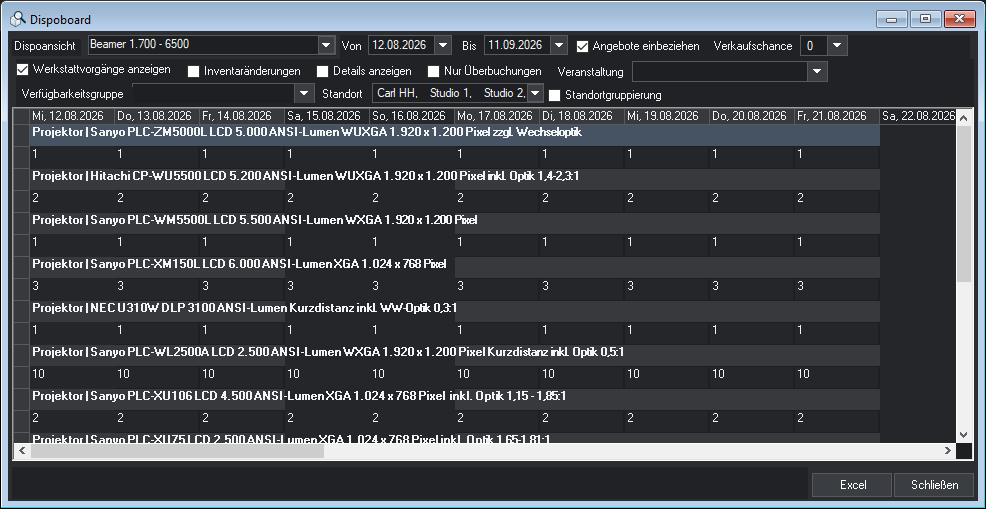Select the Sanyo PLC-XU106 projector row
This screenshot has width=986, height=509.
coord(454,398)
